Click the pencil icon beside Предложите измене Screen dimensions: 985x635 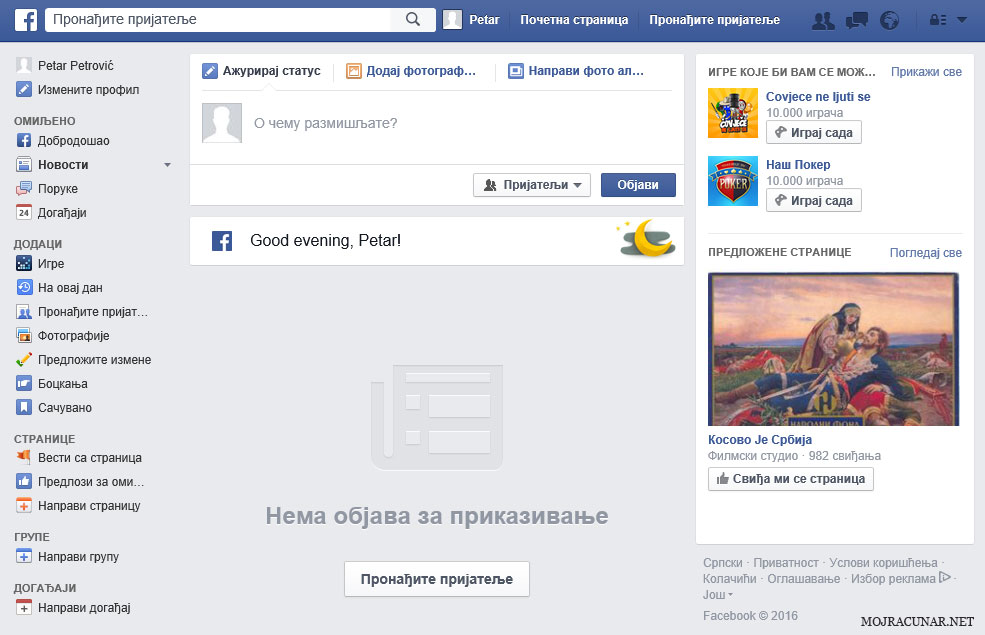coord(24,359)
